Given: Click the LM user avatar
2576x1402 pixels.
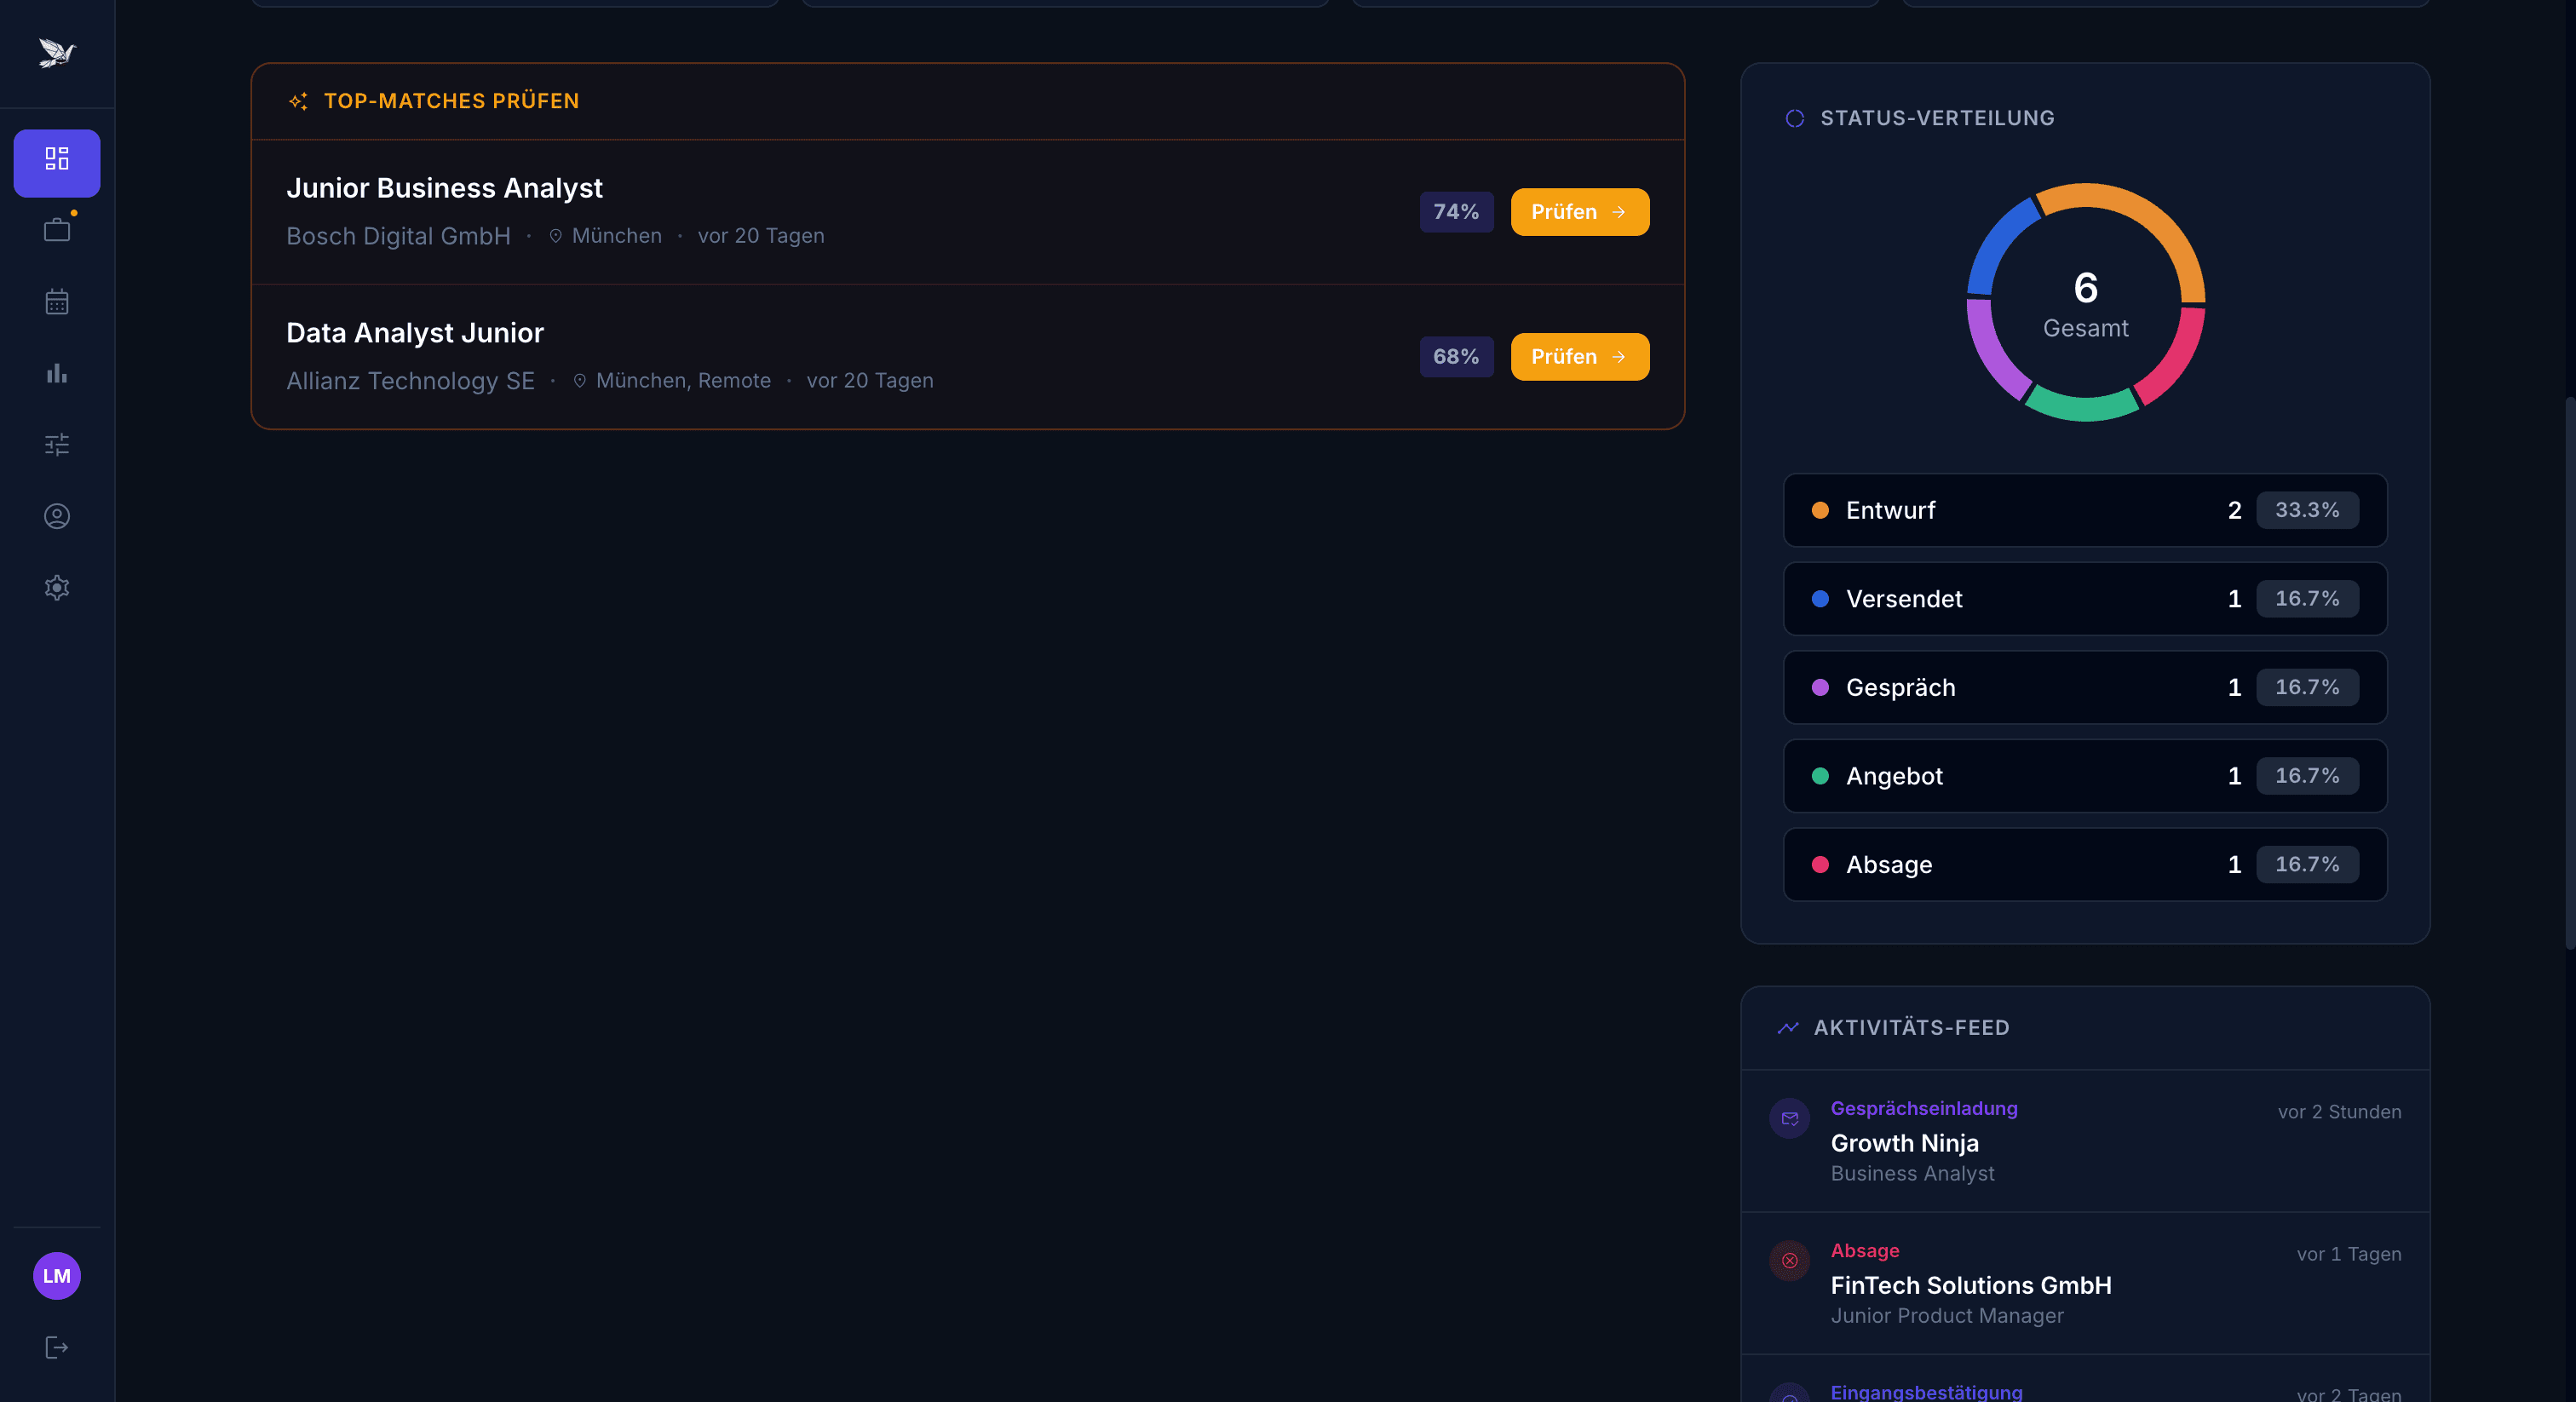Looking at the screenshot, I should pos(57,1275).
